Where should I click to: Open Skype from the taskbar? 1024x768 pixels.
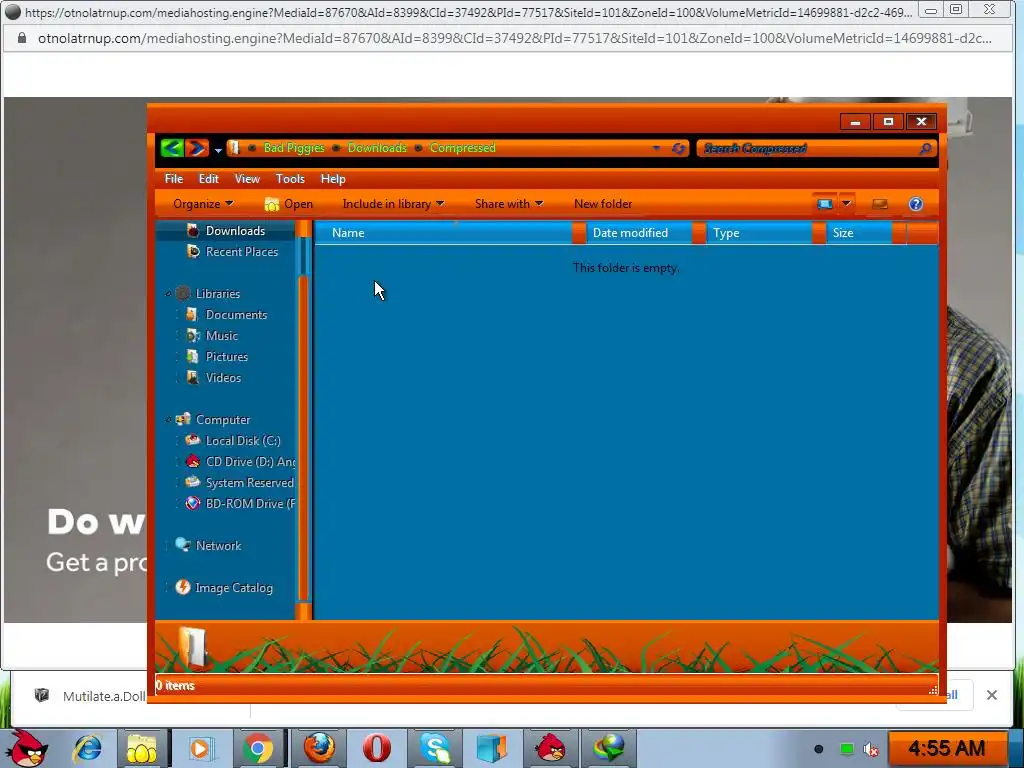click(435, 748)
